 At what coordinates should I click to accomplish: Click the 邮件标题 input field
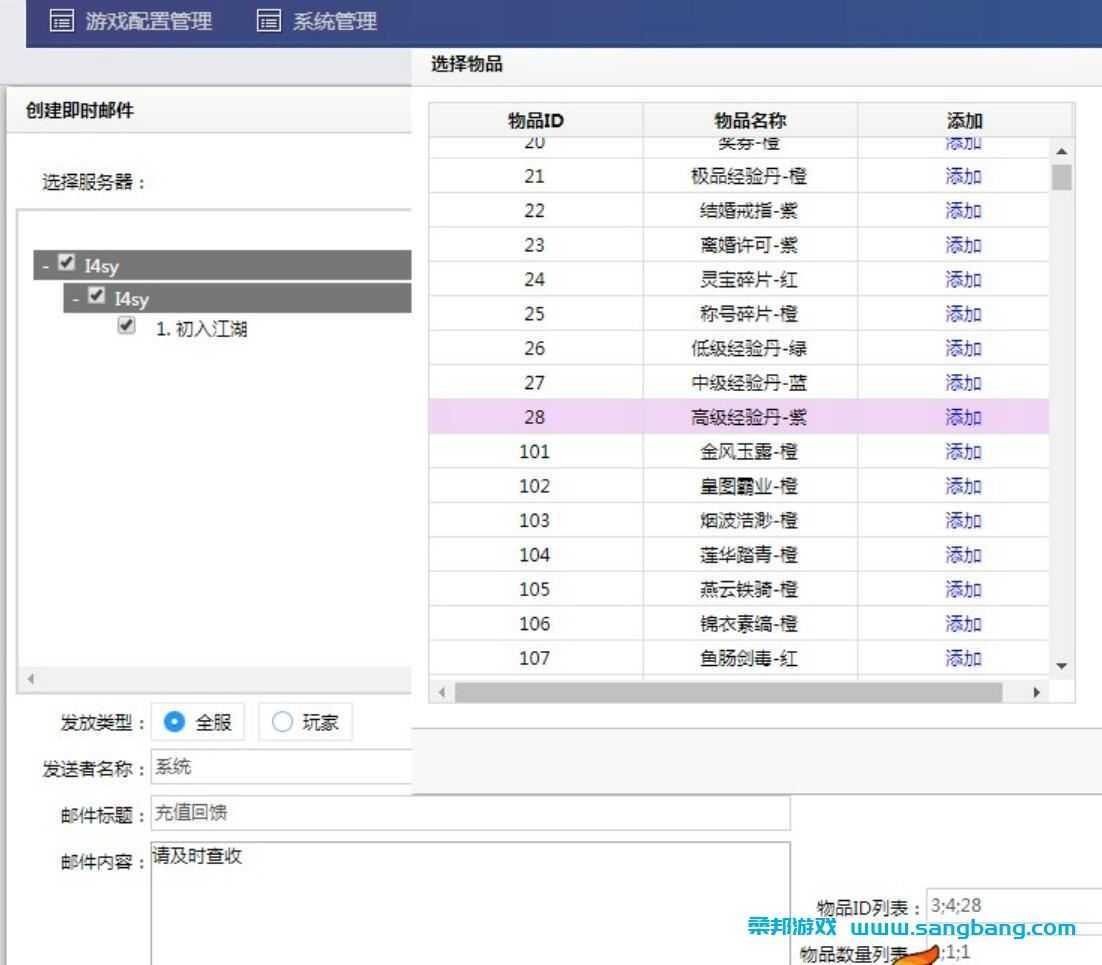point(400,813)
